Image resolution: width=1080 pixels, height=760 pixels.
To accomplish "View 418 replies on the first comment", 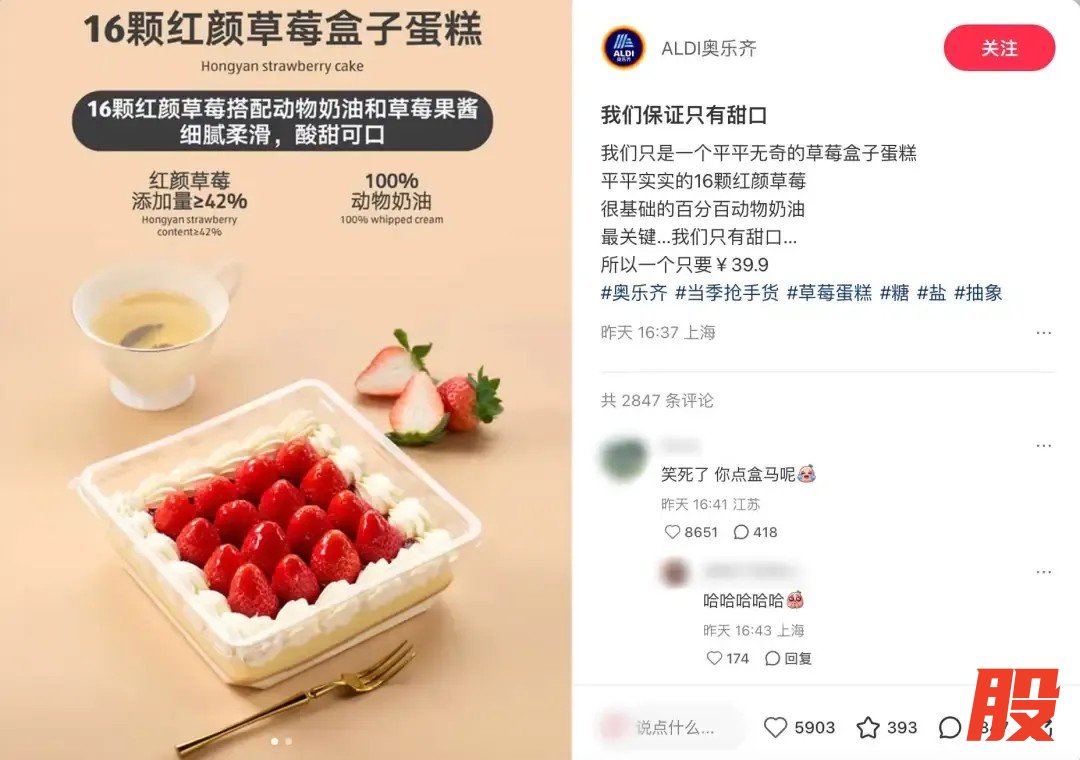I will (756, 532).
